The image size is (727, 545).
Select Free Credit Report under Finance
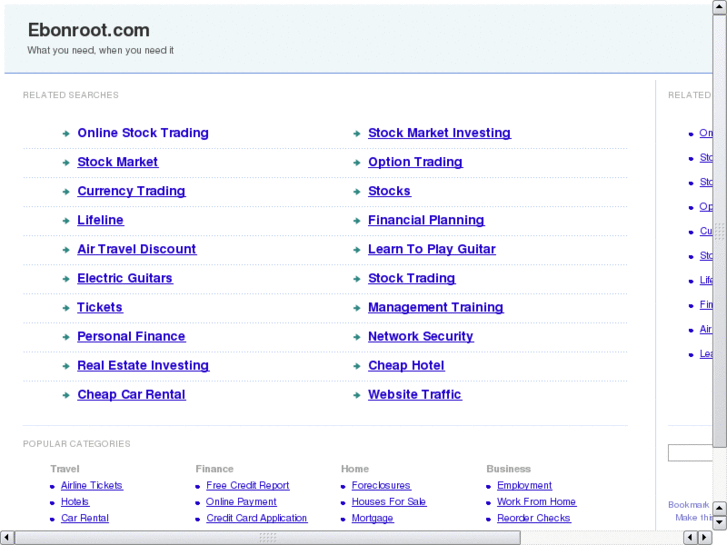pyautogui.click(x=248, y=486)
